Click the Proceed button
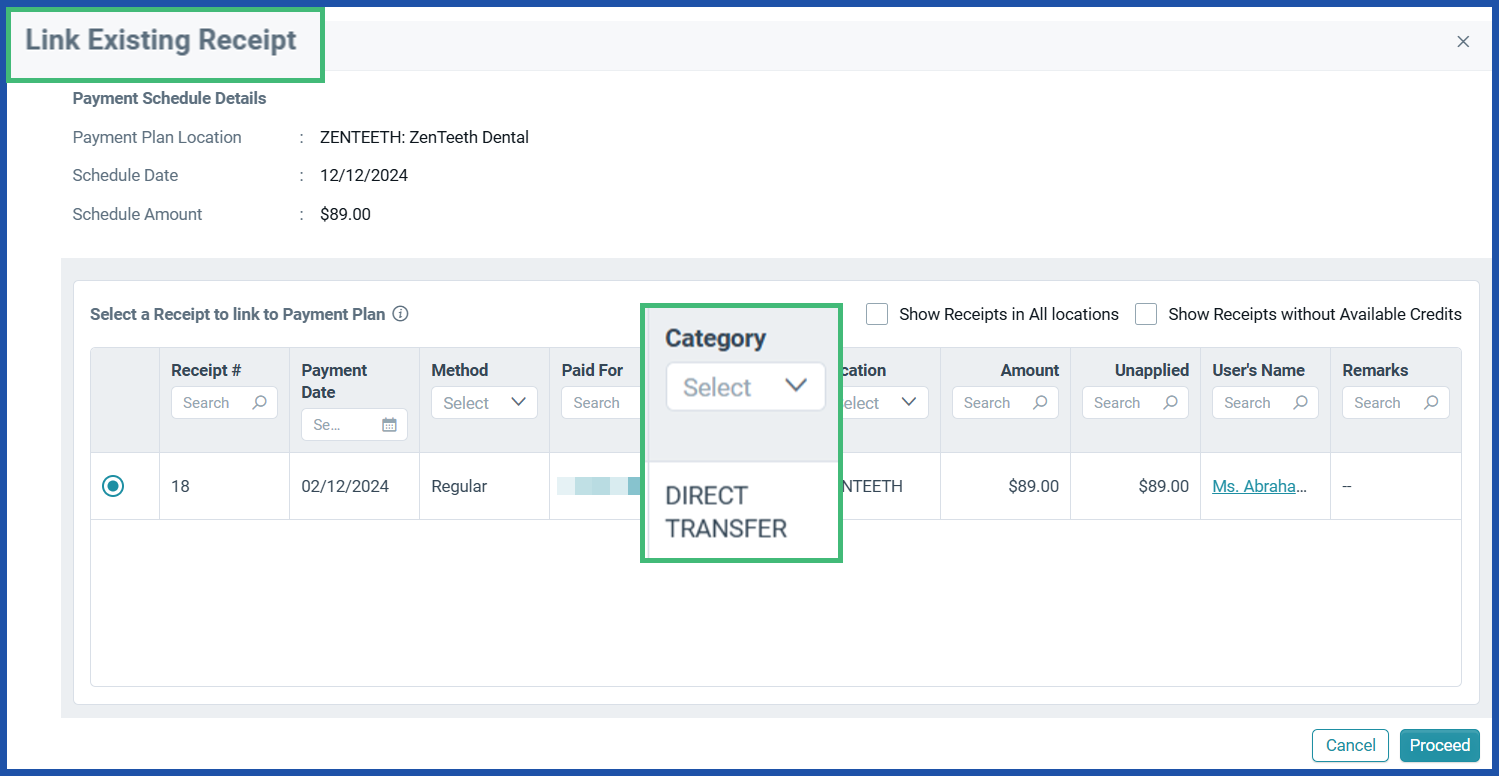The height and width of the screenshot is (776, 1499). (x=1439, y=745)
